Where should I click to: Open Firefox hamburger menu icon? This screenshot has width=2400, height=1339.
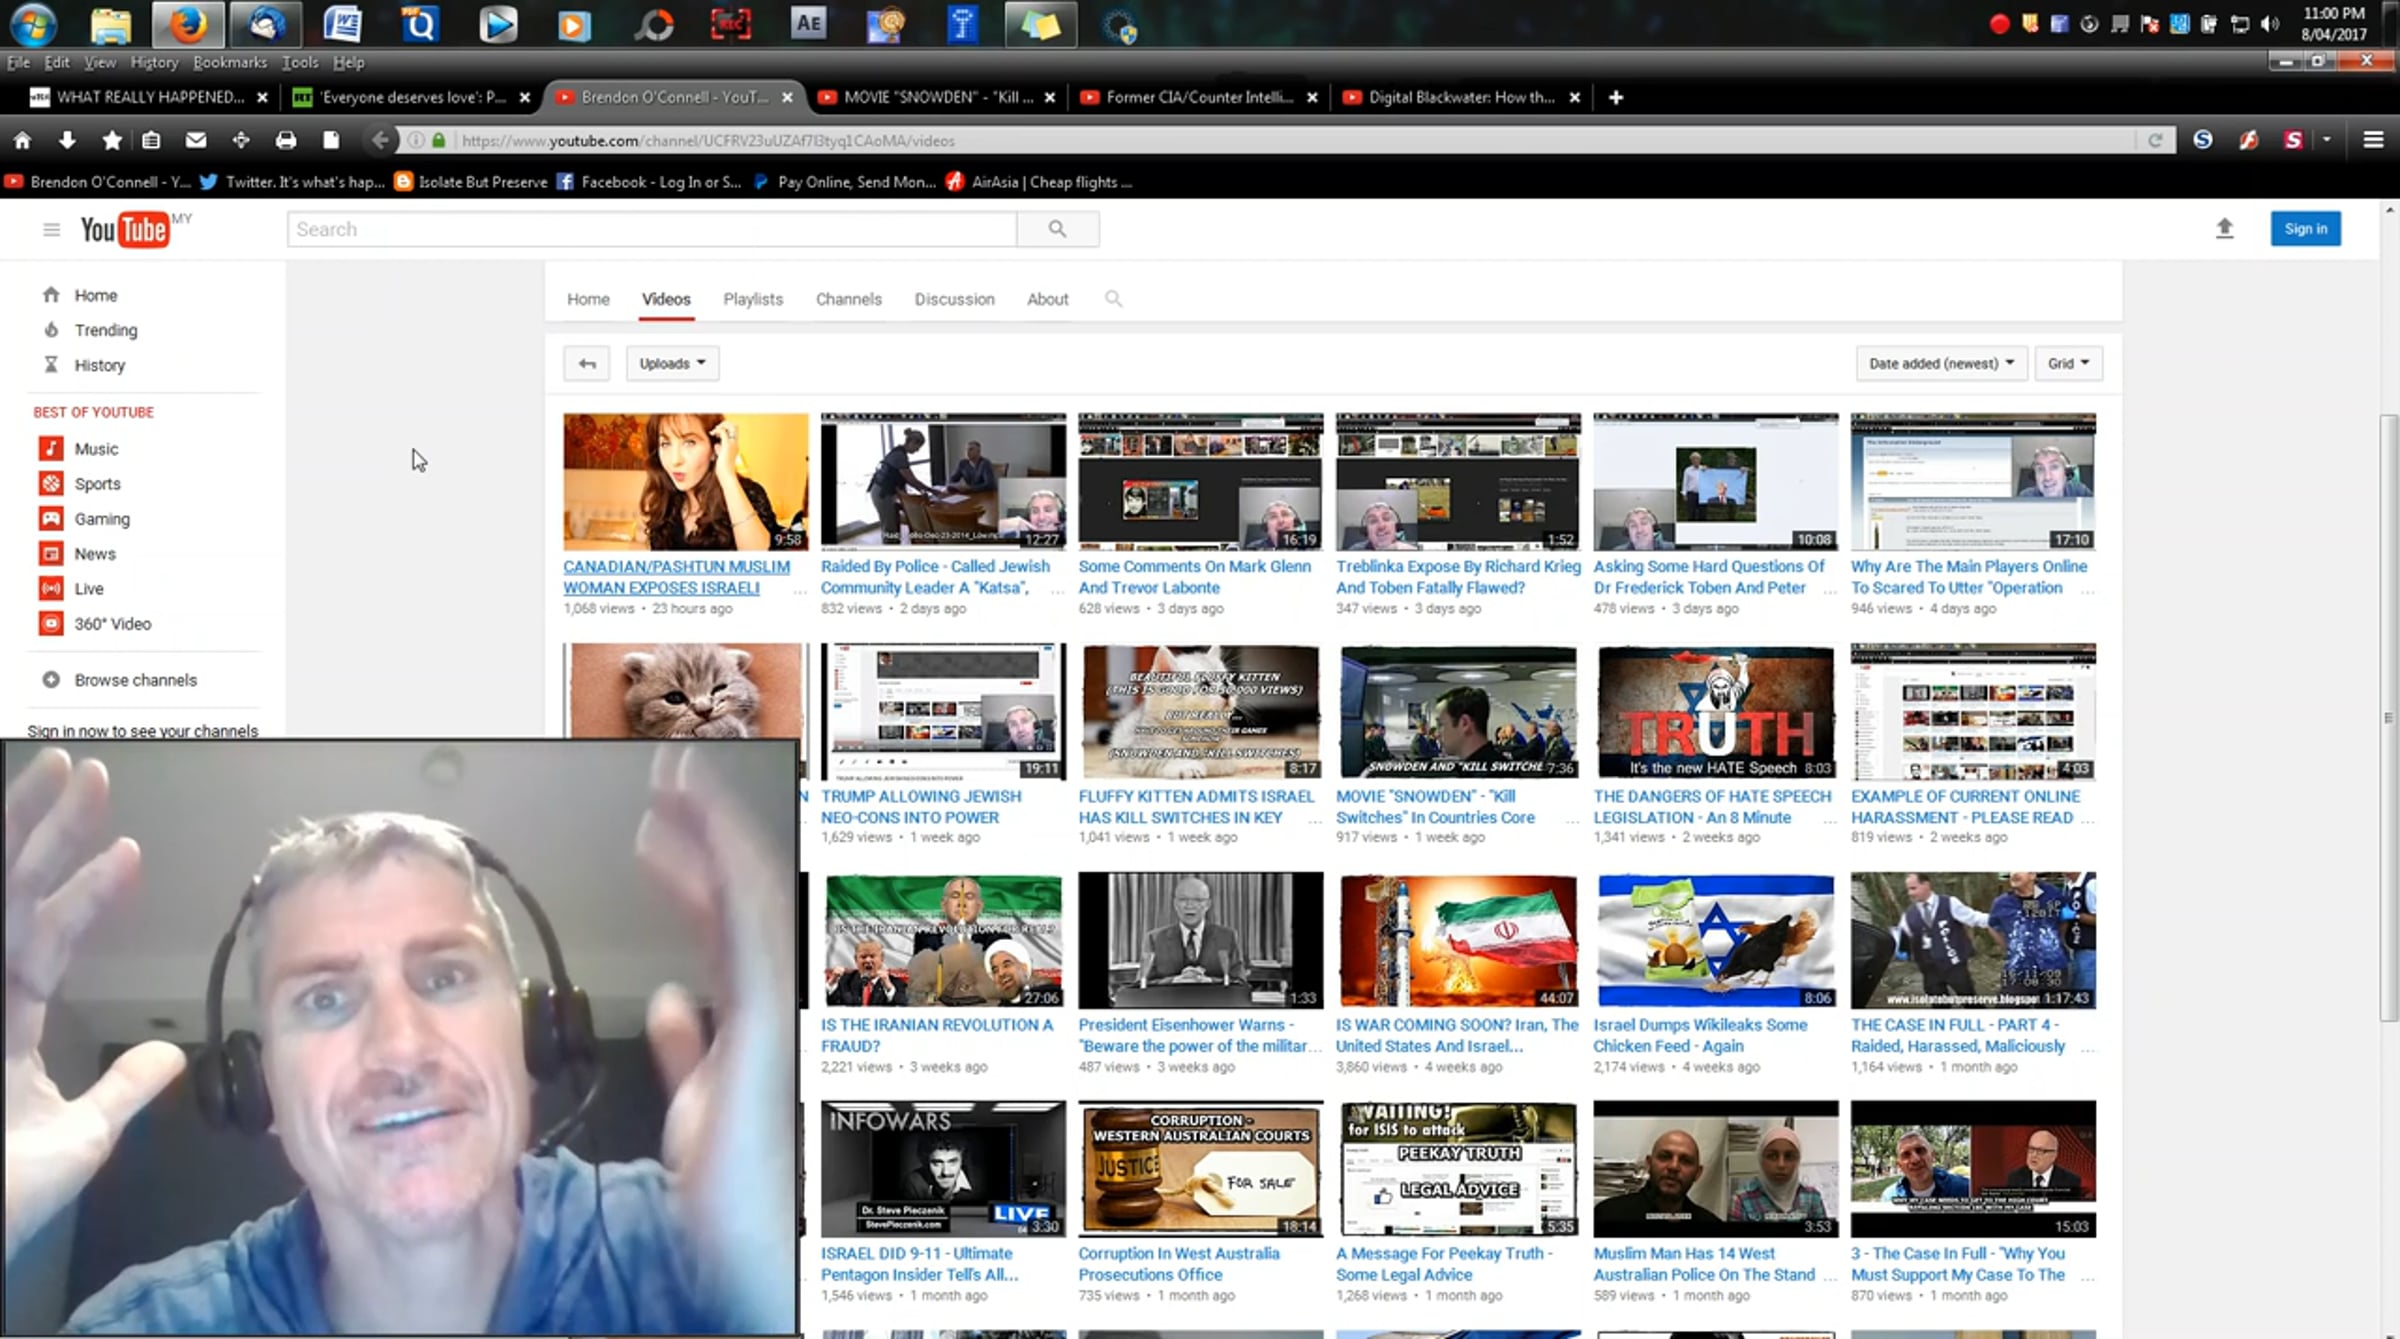(x=2373, y=140)
